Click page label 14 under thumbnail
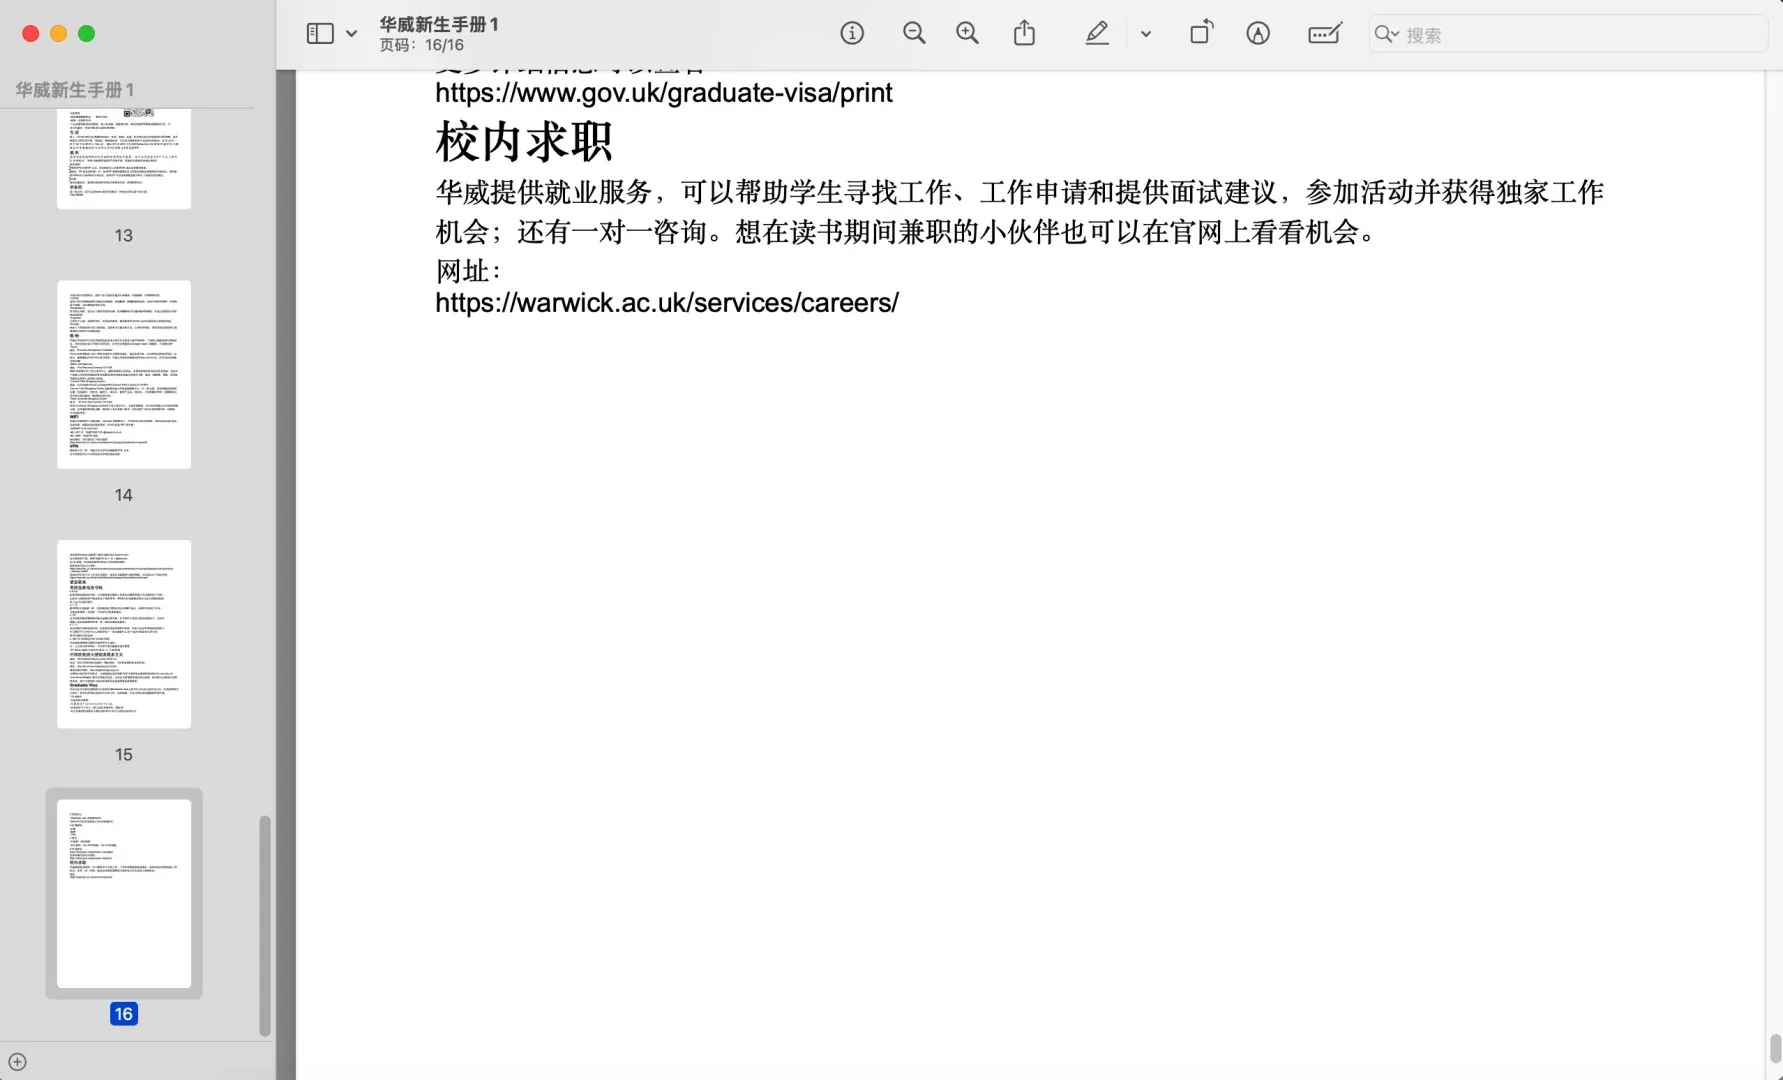The height and width of the screenshot is (1080, 1783). point(124,495)
